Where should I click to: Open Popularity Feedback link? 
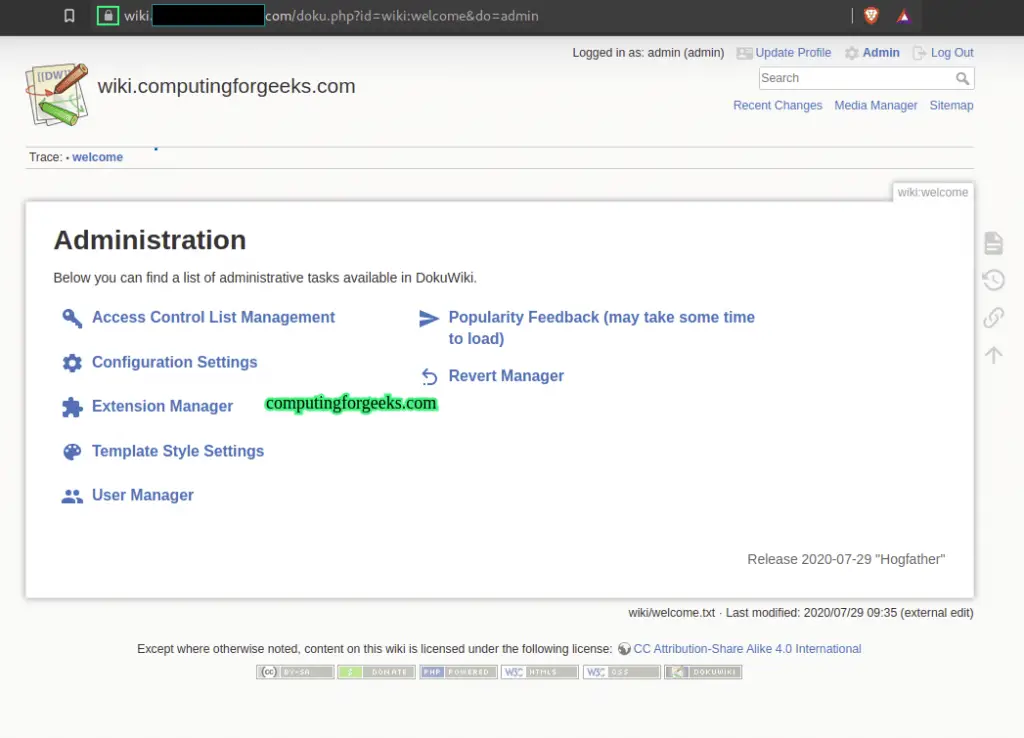601,328
